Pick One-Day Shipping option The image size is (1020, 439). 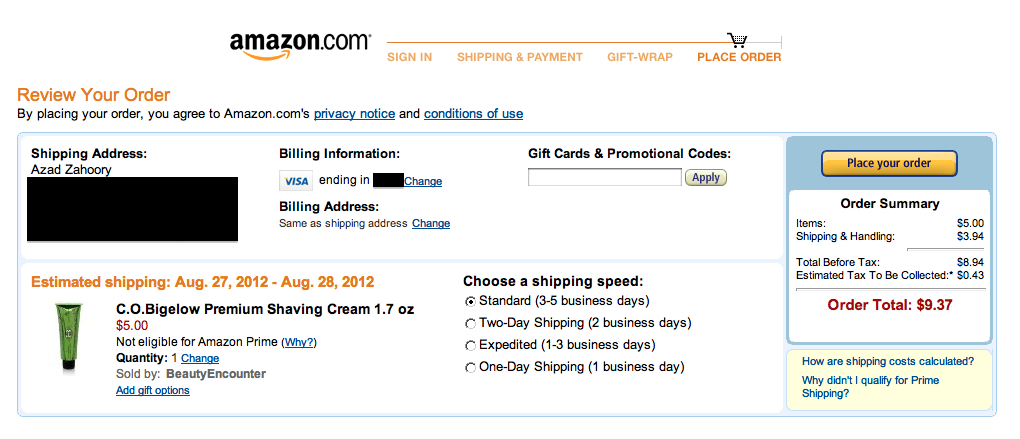point(471,367)
